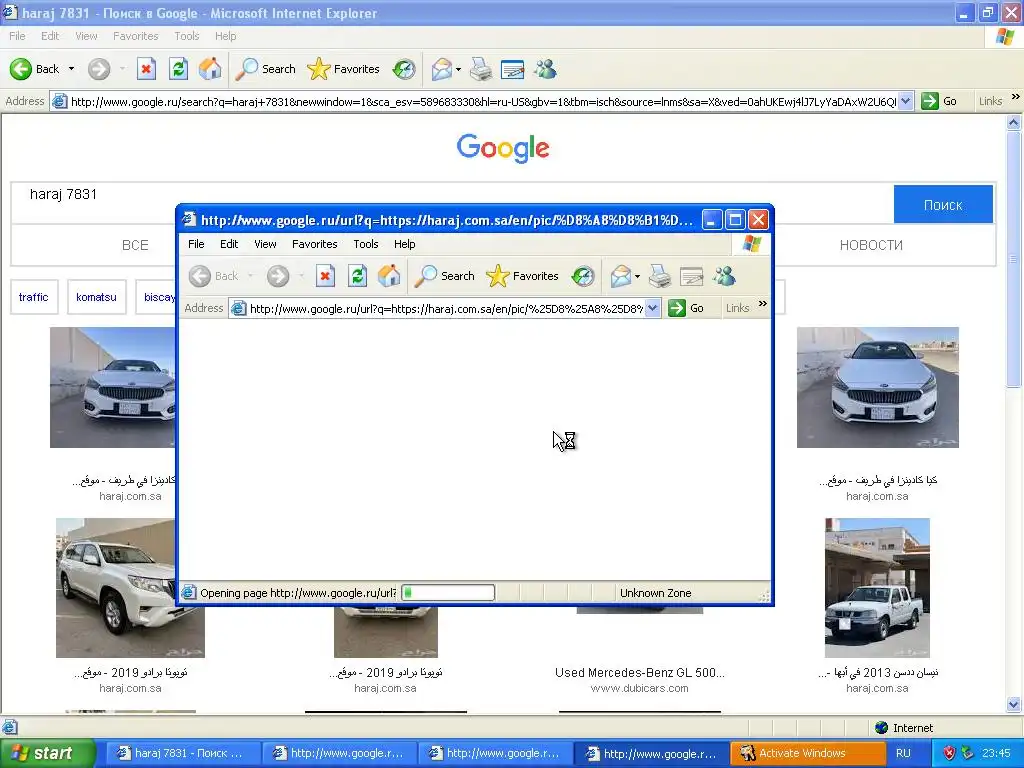1024x768 pixels.
Task: Click Home icon in popup window toolbar
Action: coord(389,276)
